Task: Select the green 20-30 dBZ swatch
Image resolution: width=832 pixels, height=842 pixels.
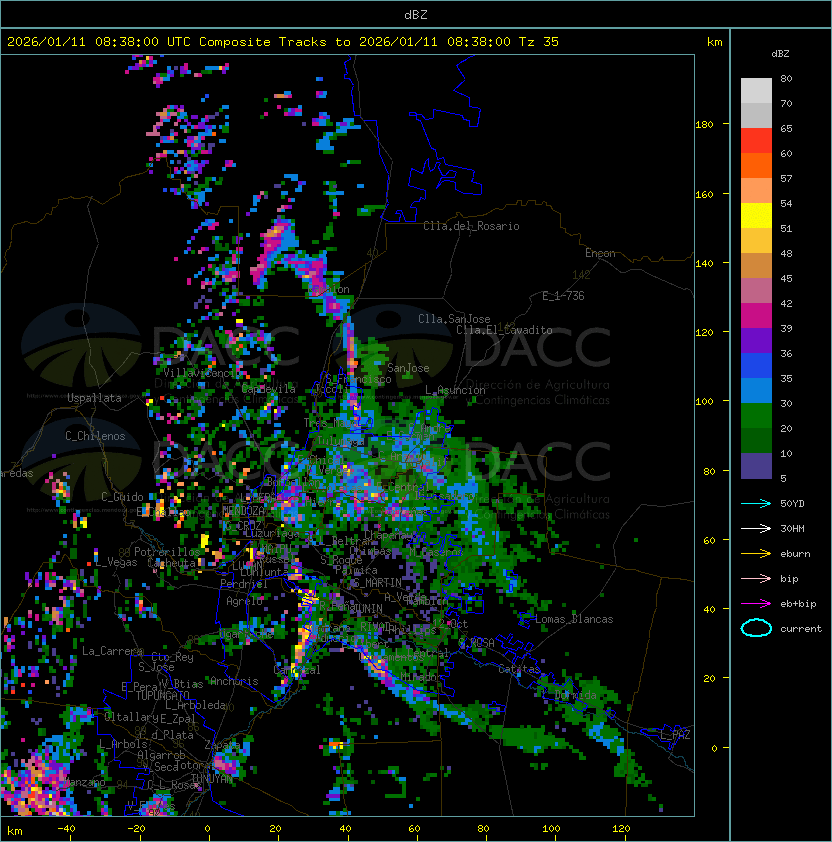Action: 756,416
